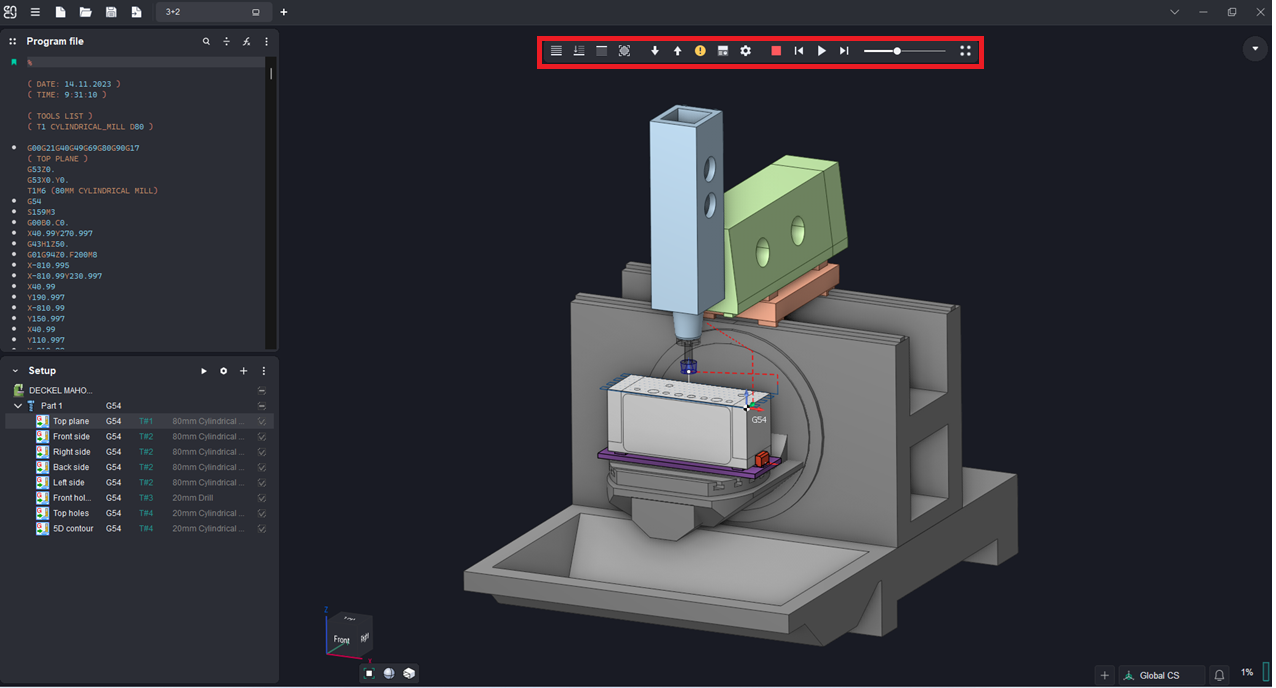
Task: Add a new tab with plus button
Action: (x=284, y=12)
